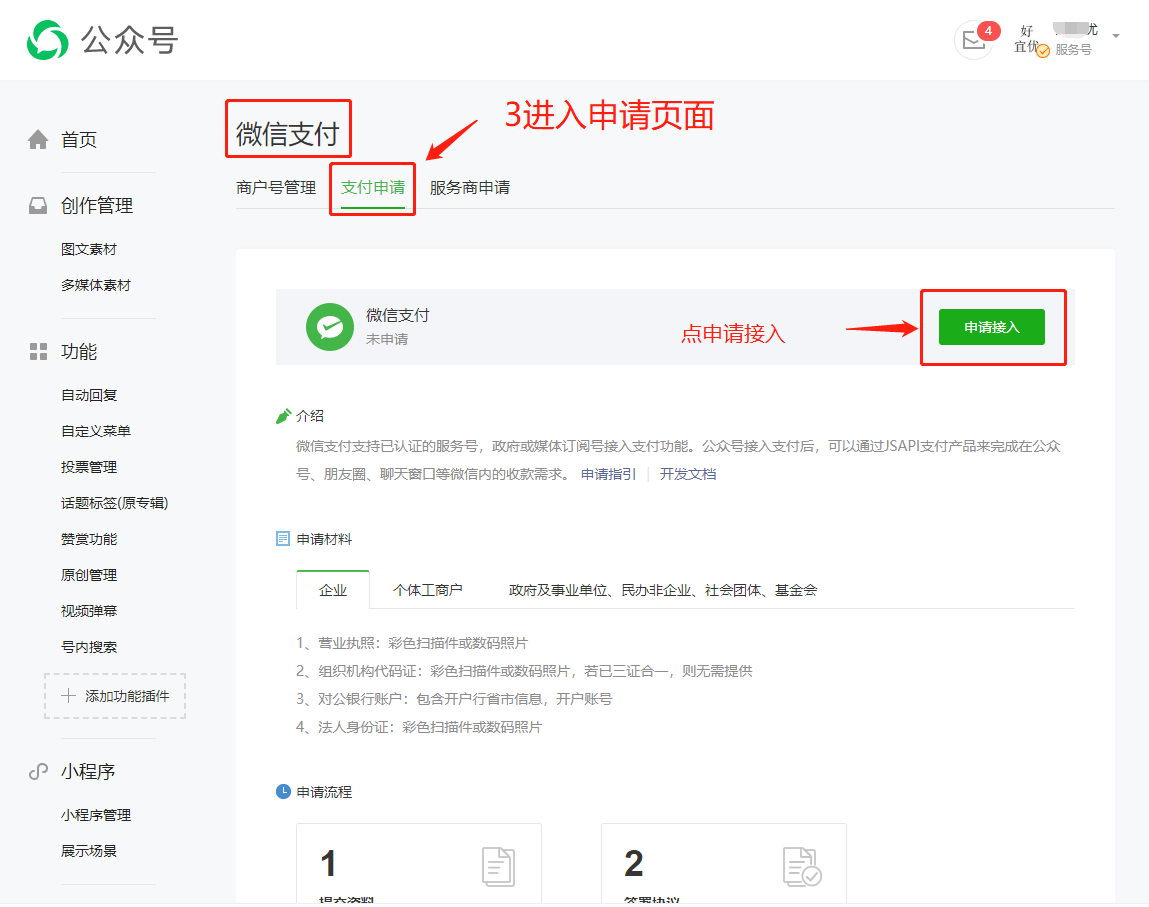
Task: Go to 自定义菜单 in the sidebar
Action: tap(96, 431)
